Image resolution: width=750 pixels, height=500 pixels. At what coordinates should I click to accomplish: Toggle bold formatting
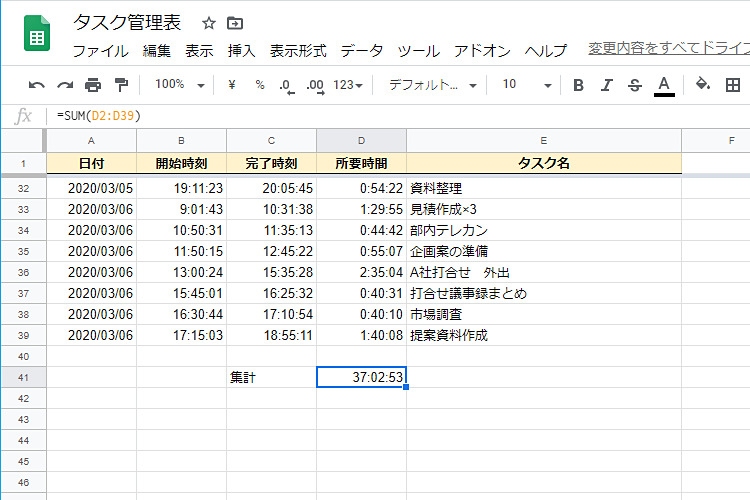pos(578,85)
